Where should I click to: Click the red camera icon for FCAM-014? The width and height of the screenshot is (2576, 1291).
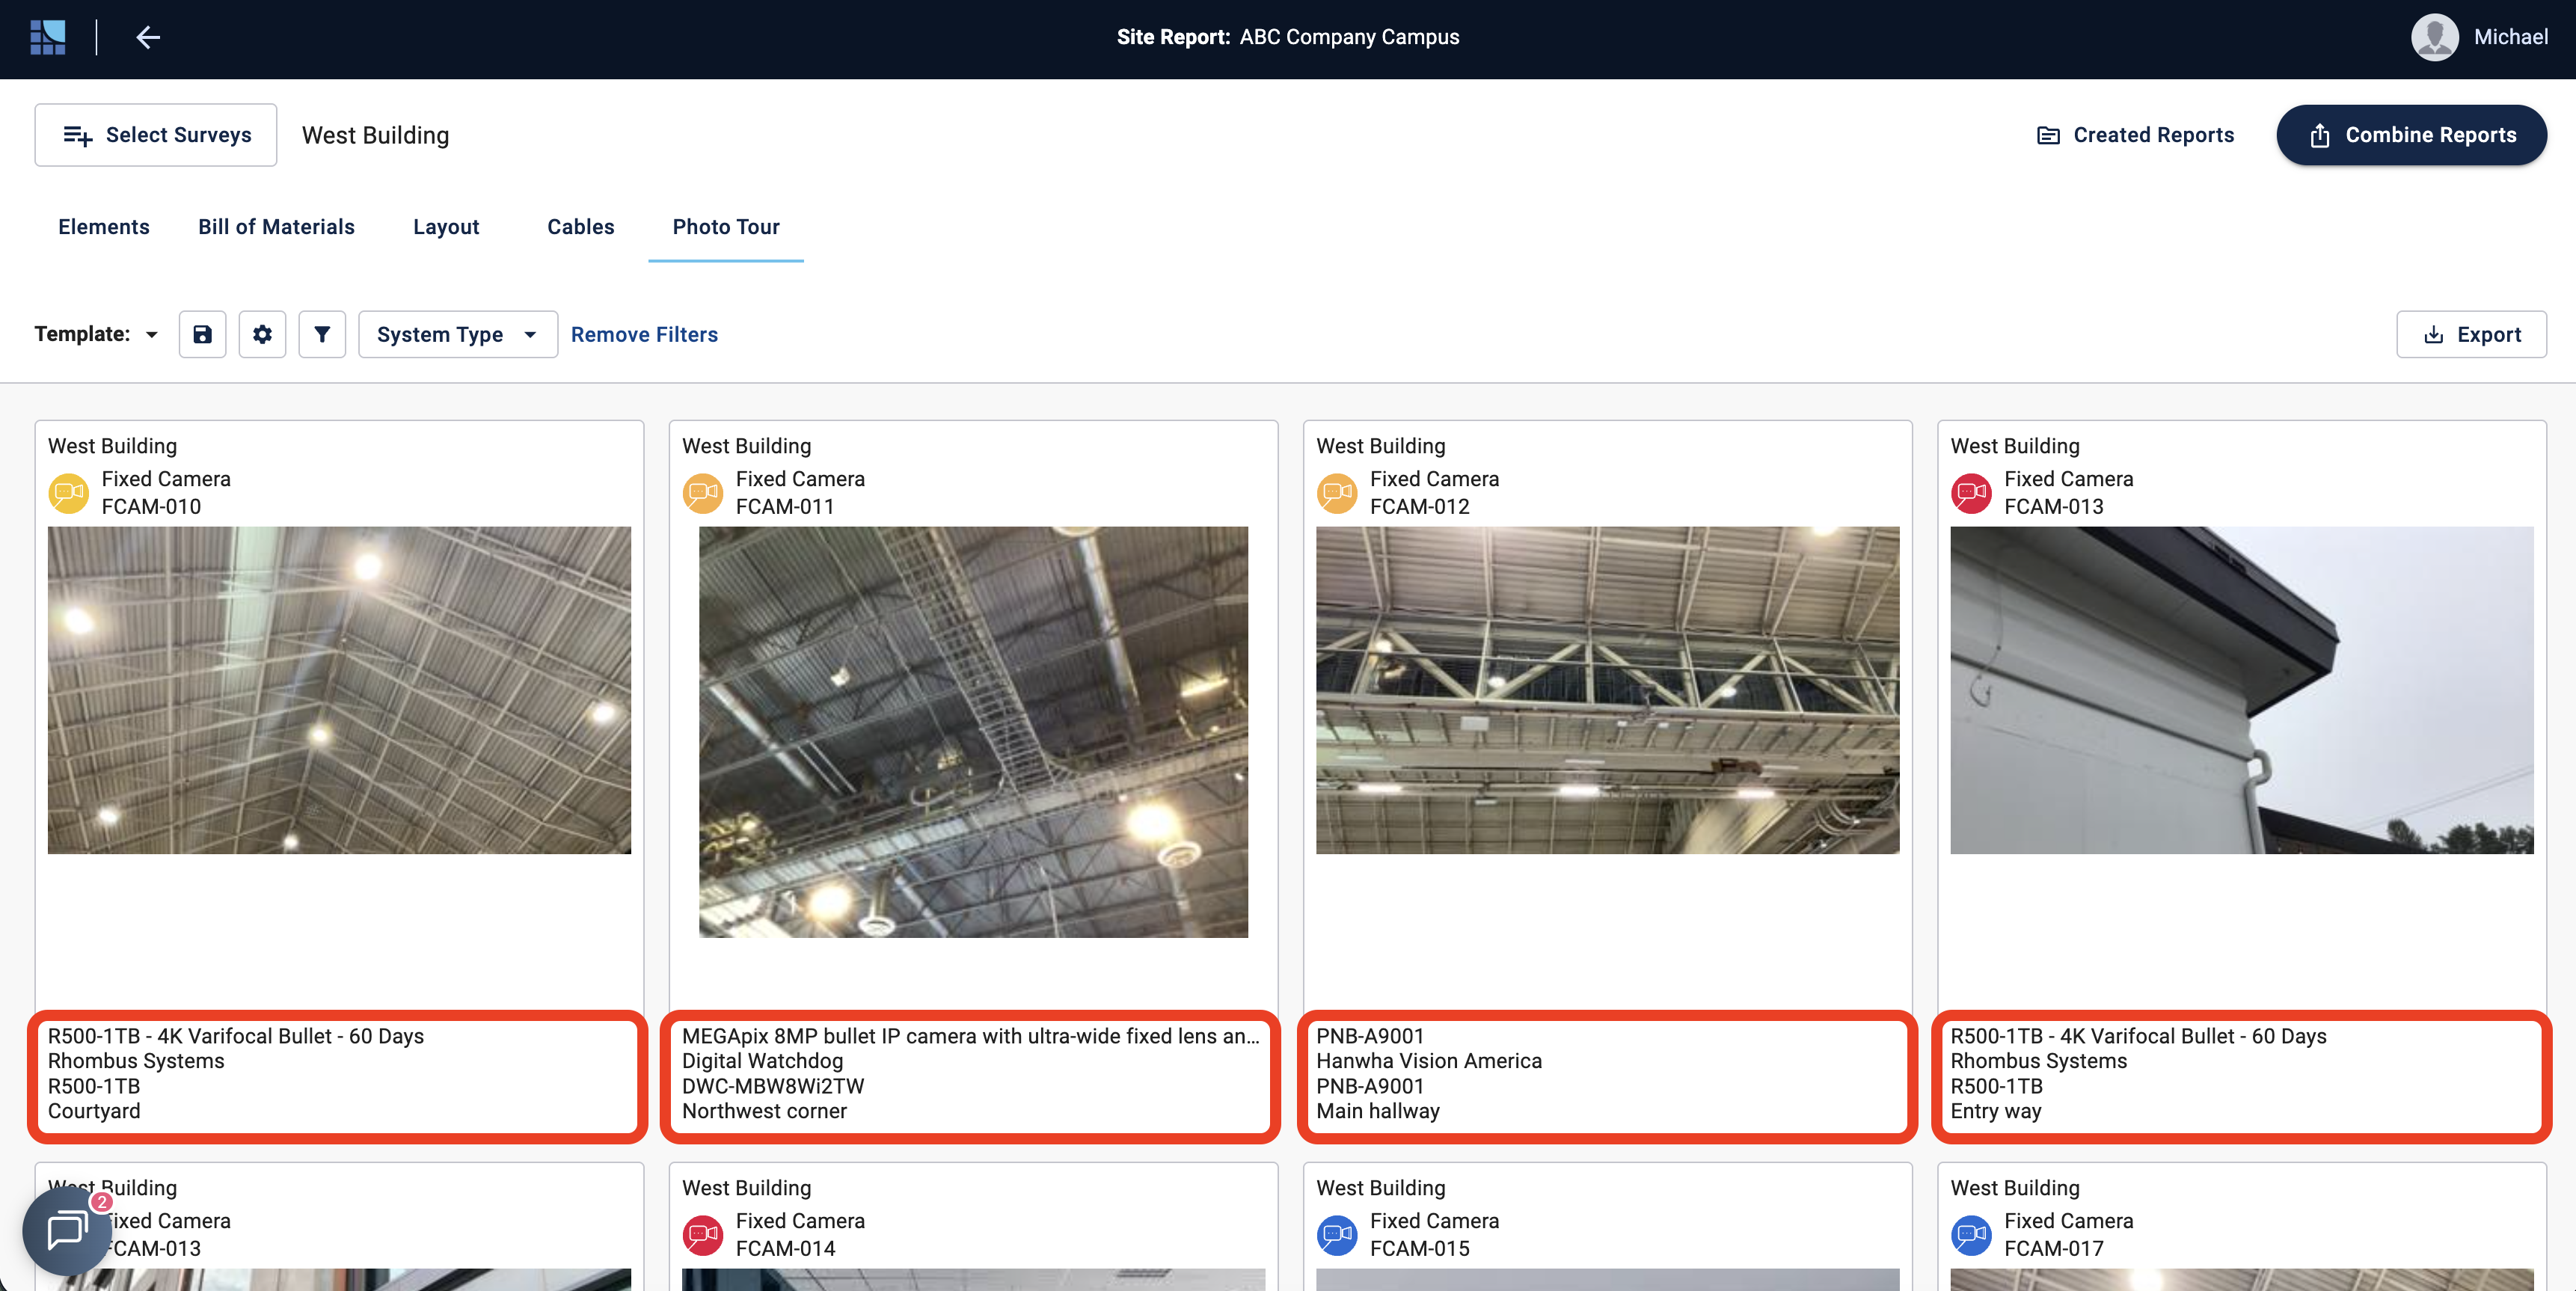click(x=702, y=1235)
